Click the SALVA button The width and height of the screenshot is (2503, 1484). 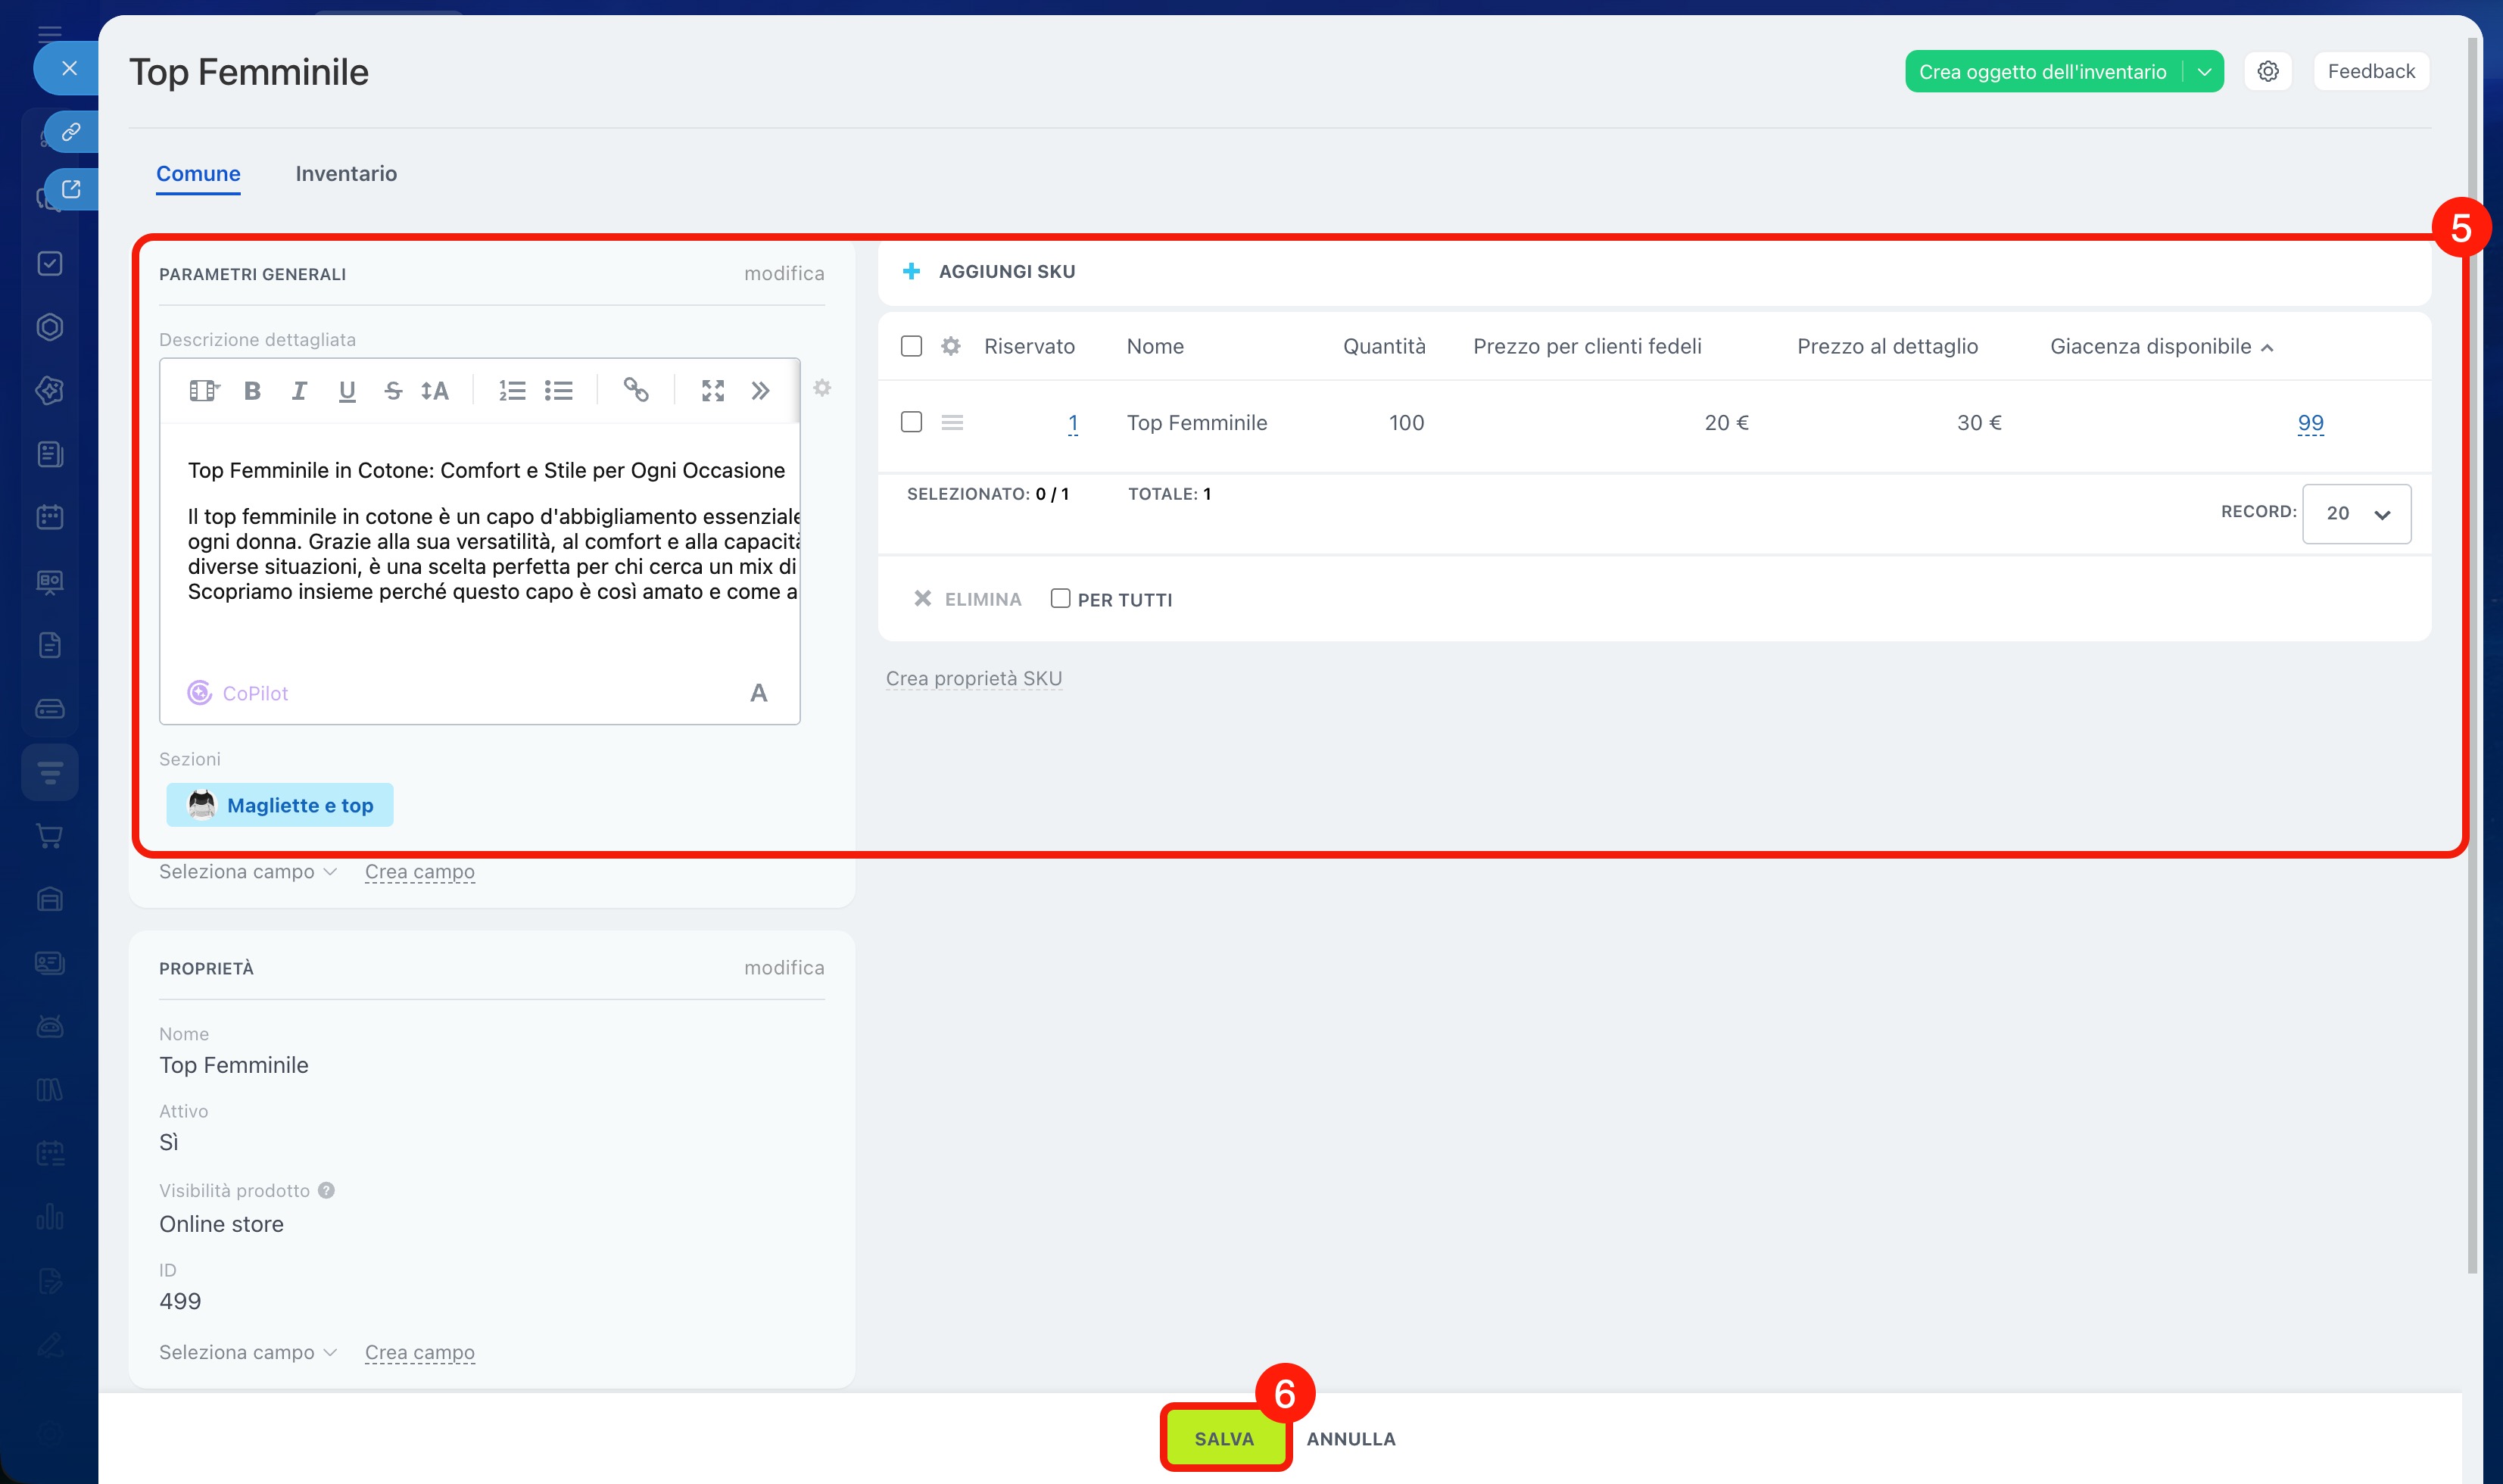click(1224, 1439)
